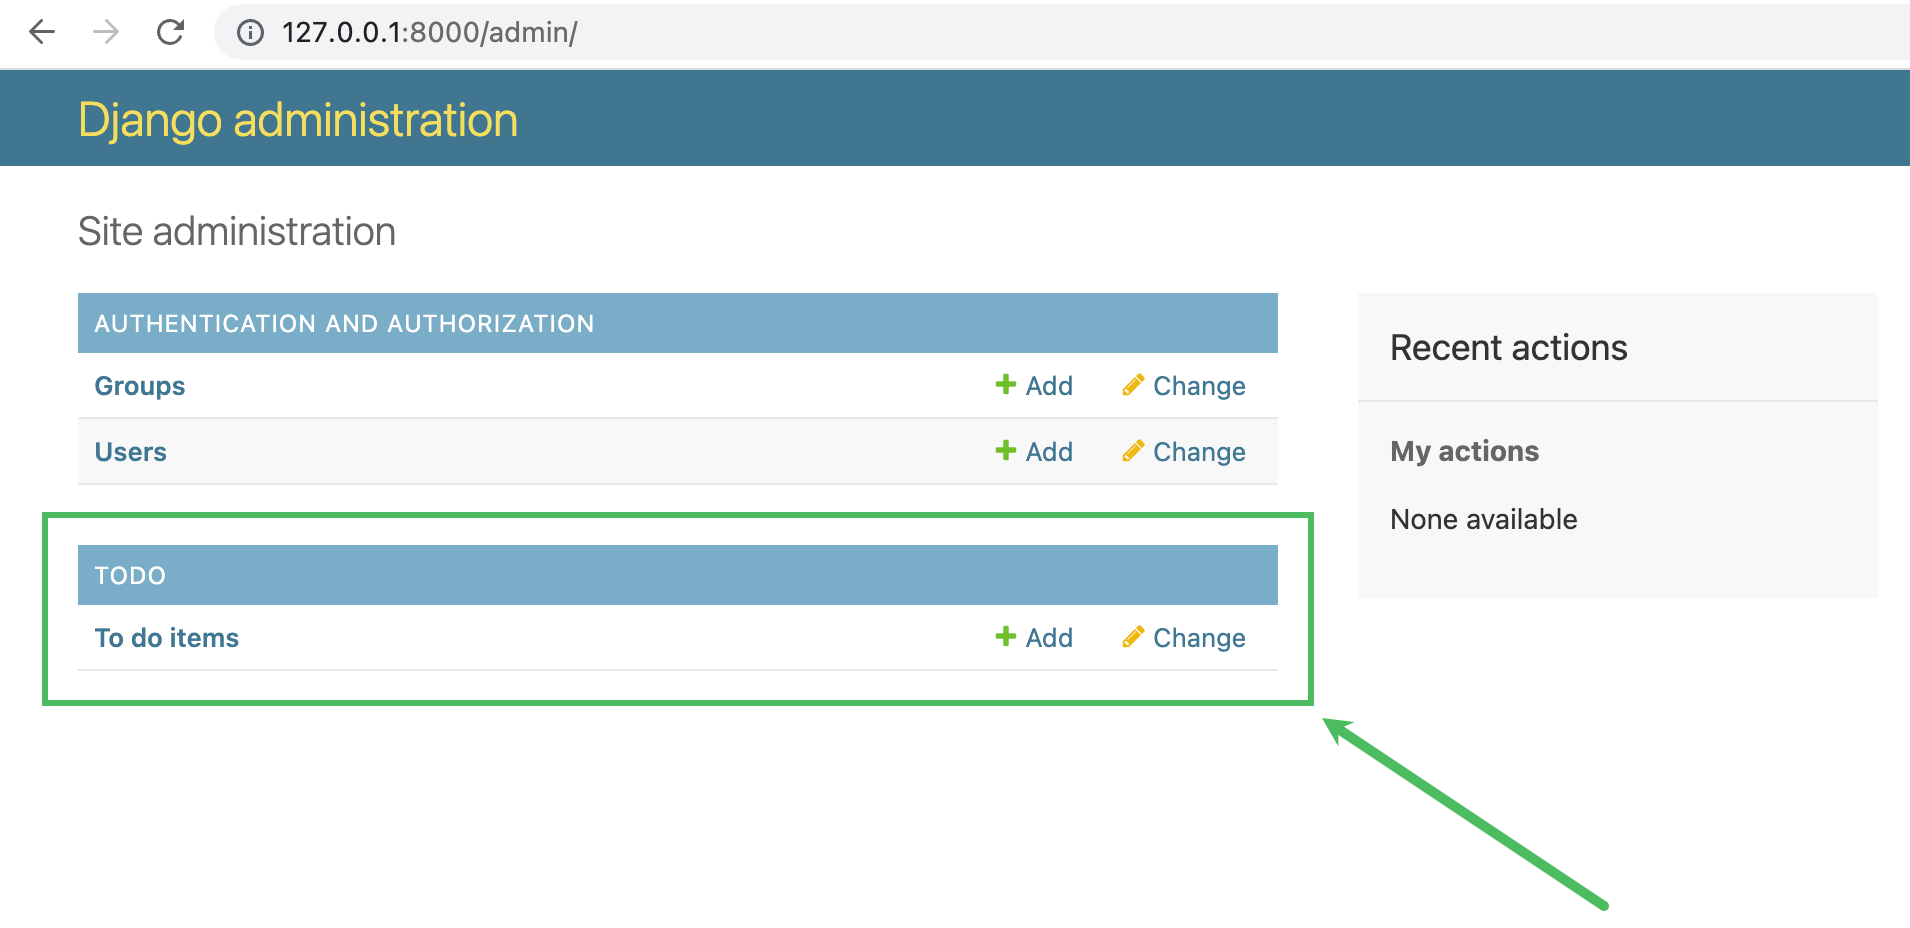Viewport: 1910px width, 928px height.
Task: Click the green plus icon beside Users
Action: pos(1004,451)
